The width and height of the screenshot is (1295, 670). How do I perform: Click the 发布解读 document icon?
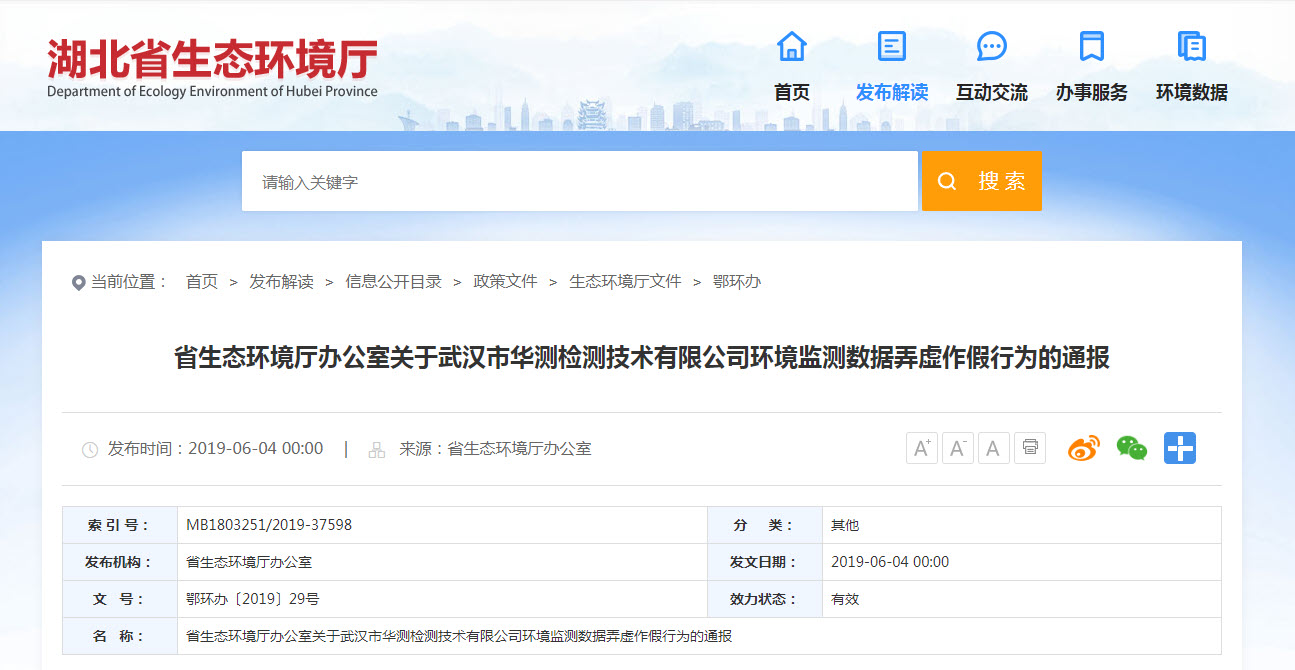coord(891,46)
